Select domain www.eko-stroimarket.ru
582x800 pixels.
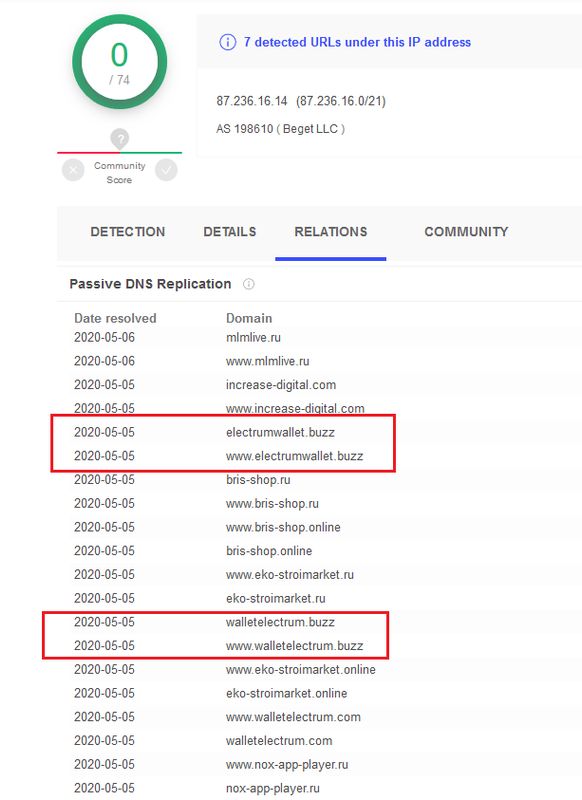coord(290,575)
